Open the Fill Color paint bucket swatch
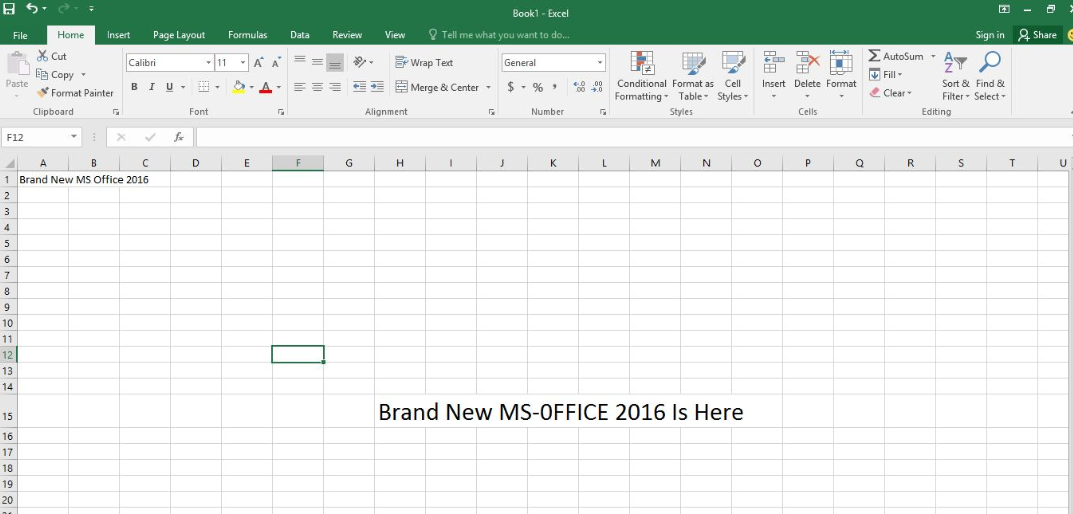Viewport: 1073px width, 514px height. [x=238, y=87]
